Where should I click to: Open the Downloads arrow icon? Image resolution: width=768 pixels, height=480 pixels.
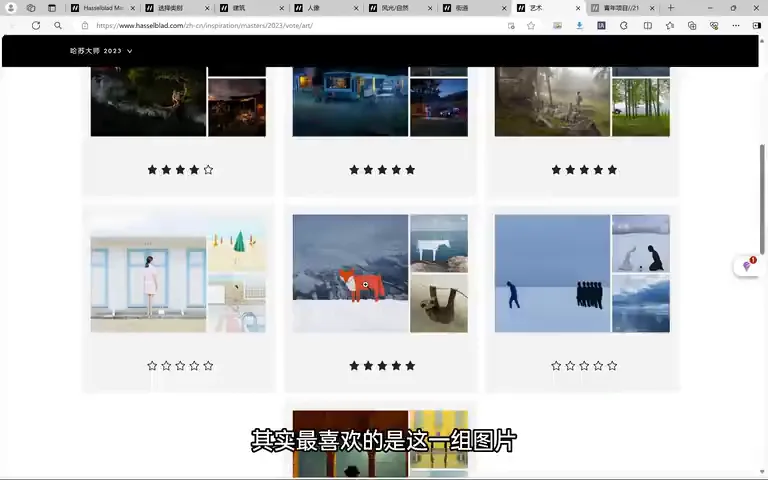pyautogui.click(x=579, y=25)
